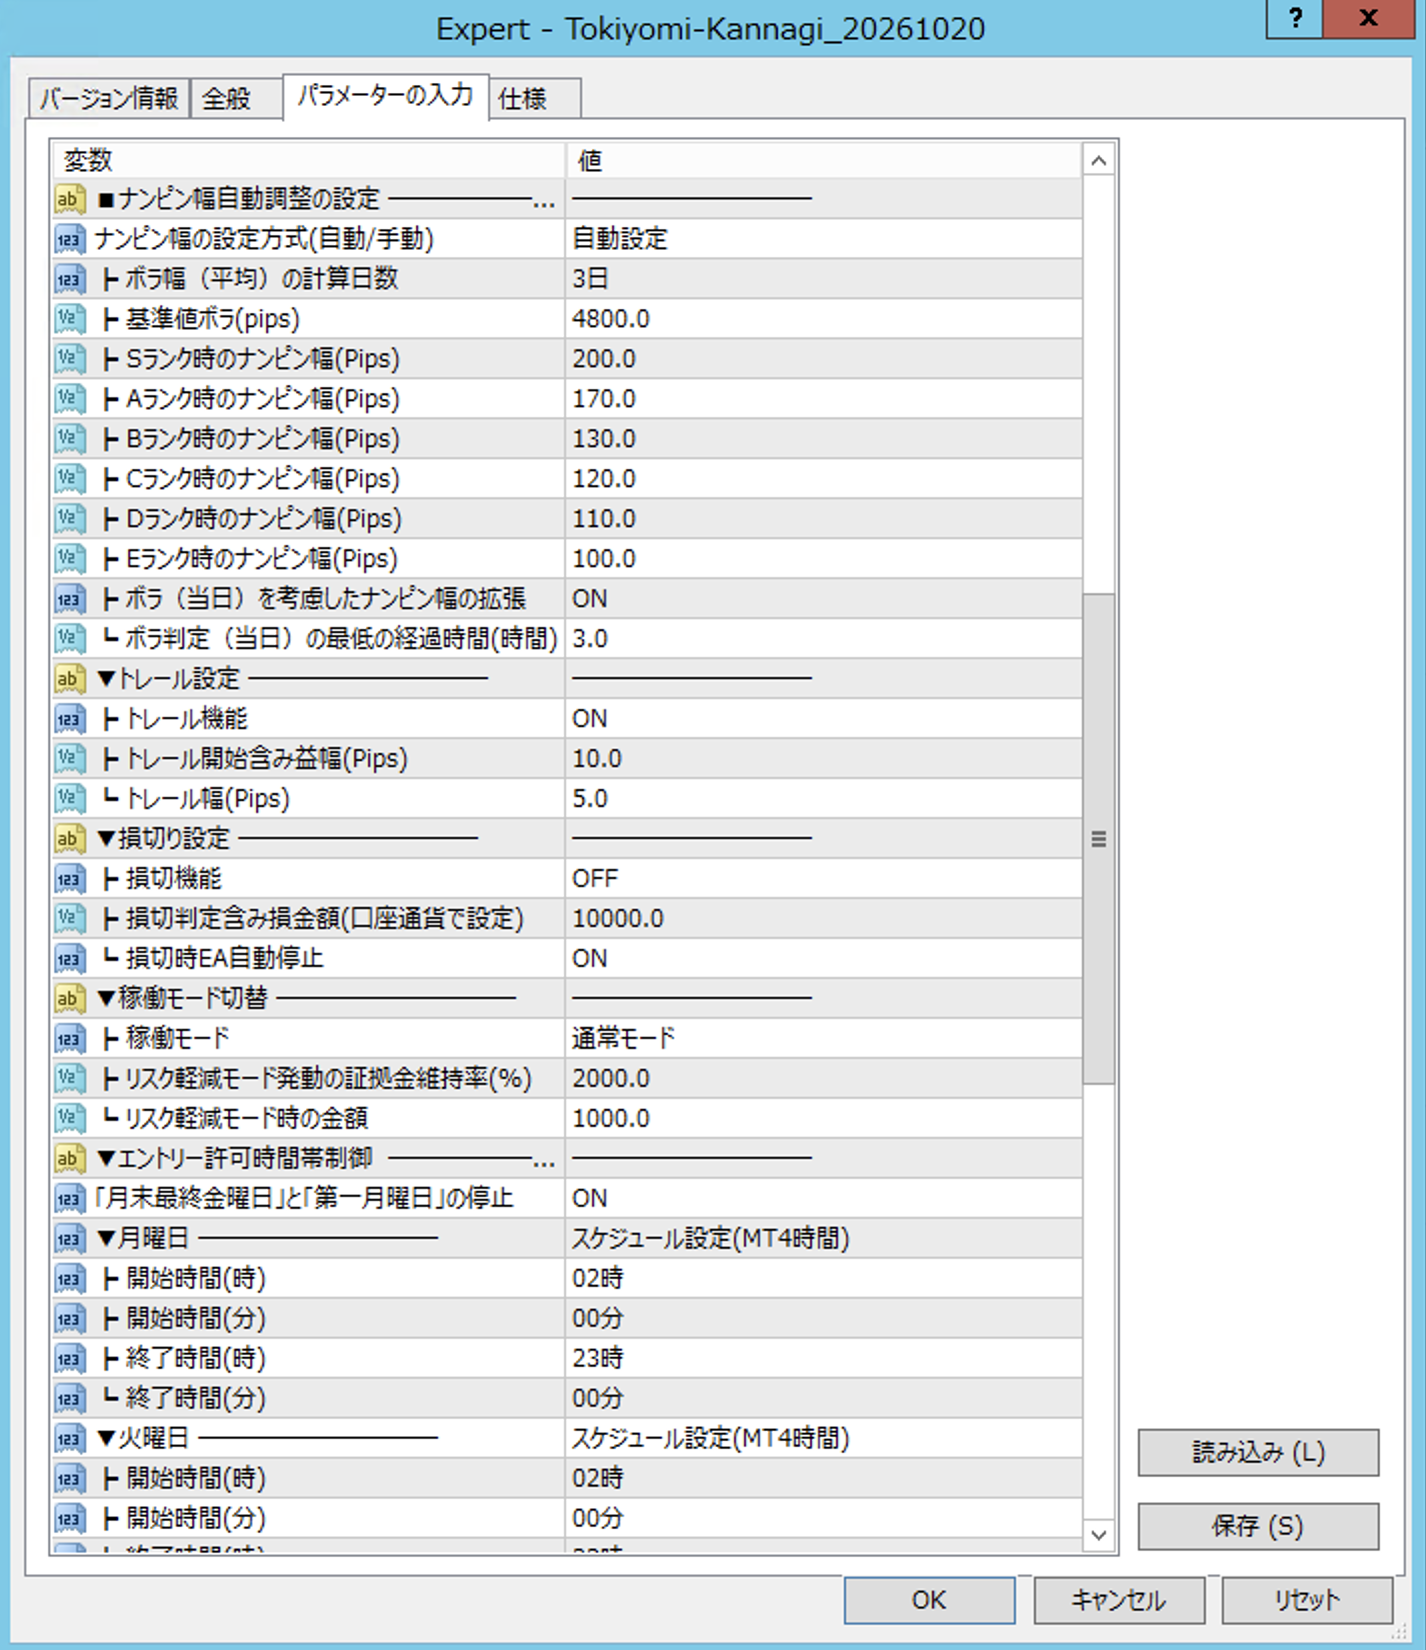Viewport: 1426px width, 1650px height.
Task: Click the string icon beside ■ナンピン幅自動調整の設定
Action: [x=68, y=199]
